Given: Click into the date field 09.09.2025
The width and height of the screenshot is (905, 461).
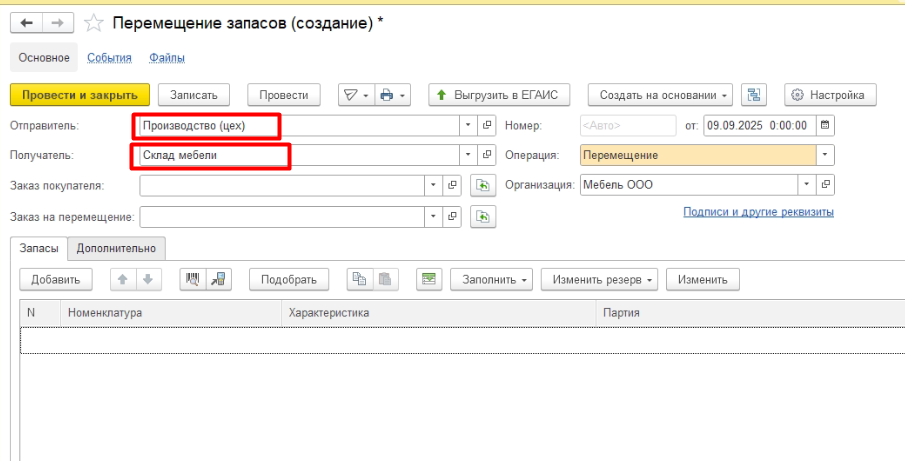Looking at the screenshot, I should point(760,125).
